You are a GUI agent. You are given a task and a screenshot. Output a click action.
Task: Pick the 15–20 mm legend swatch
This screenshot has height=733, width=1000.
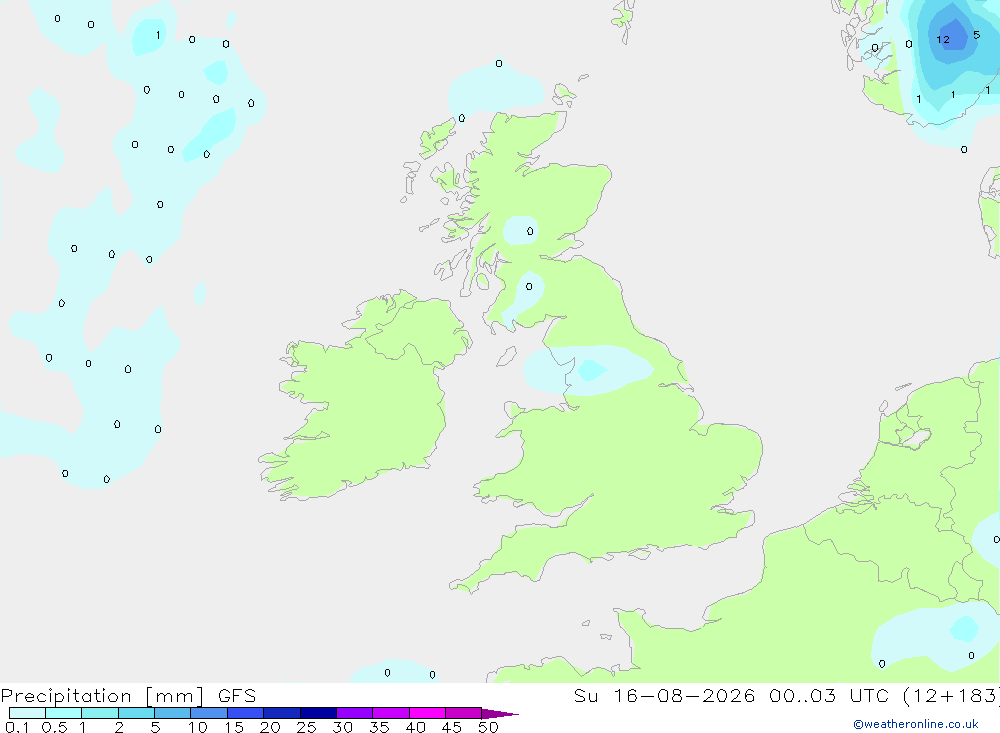point(245,713)
